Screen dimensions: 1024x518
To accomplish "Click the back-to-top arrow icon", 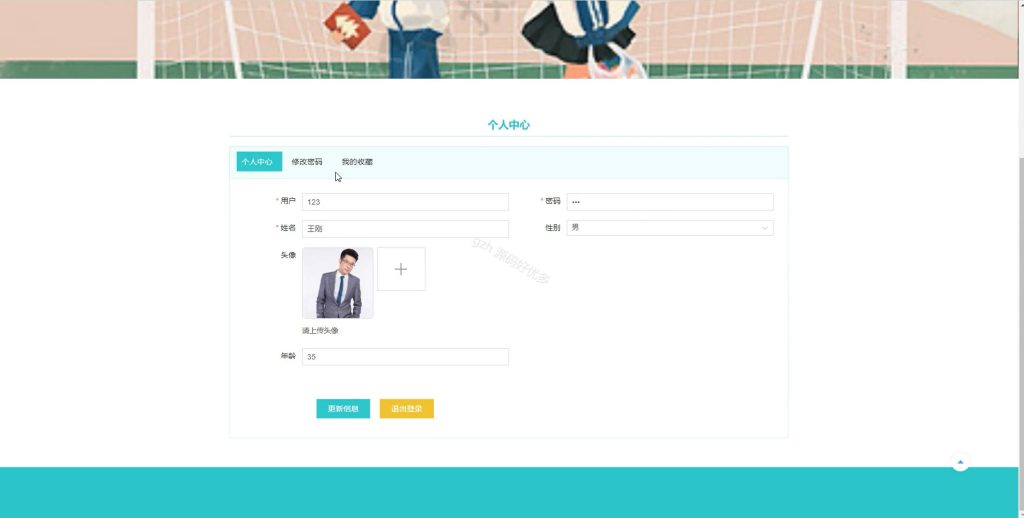I will pyautogui.click(x=960, y=462).
